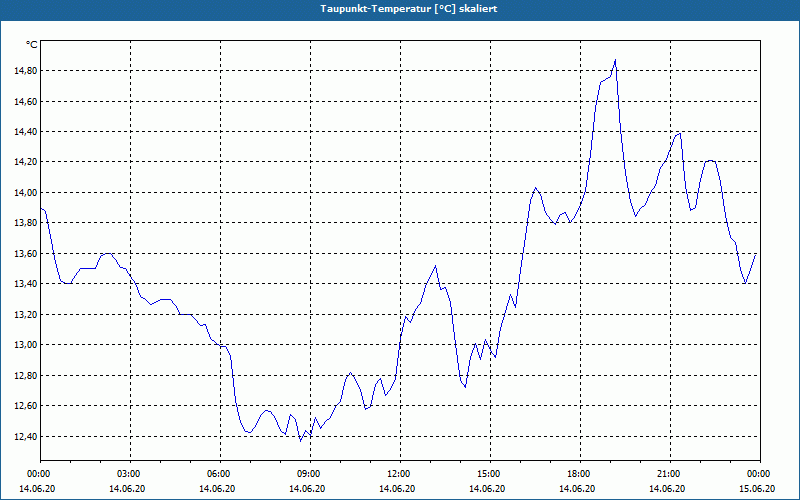The height and width of the screenshot is (500, 800).
Task: Select the 12:00 time label
Action: tap(397, 474)
